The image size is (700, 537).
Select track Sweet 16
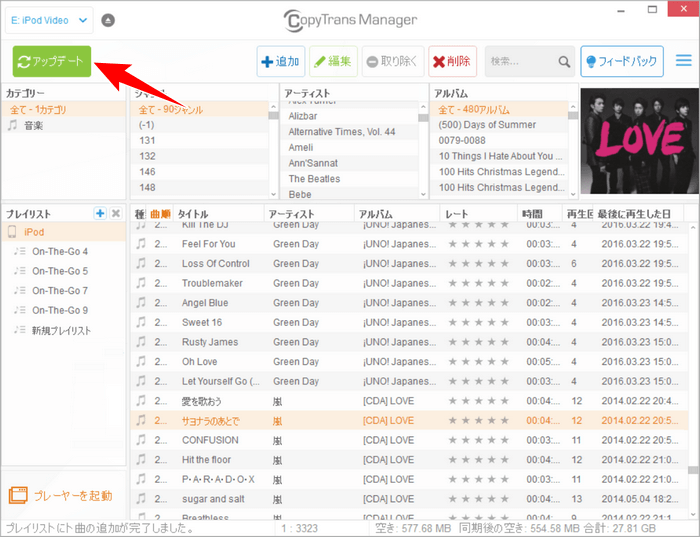pyautogui.click(x=409, y=323)
